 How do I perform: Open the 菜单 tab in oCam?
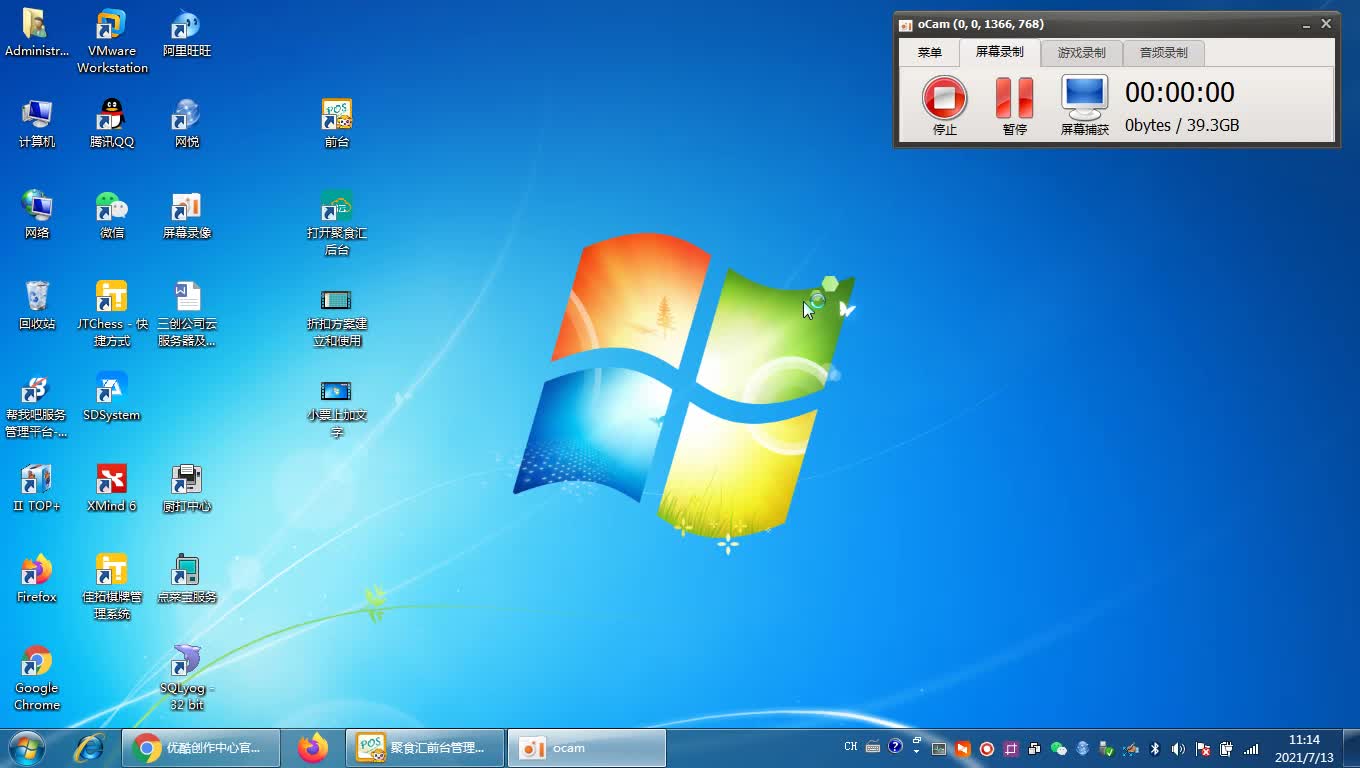point(930,53)
